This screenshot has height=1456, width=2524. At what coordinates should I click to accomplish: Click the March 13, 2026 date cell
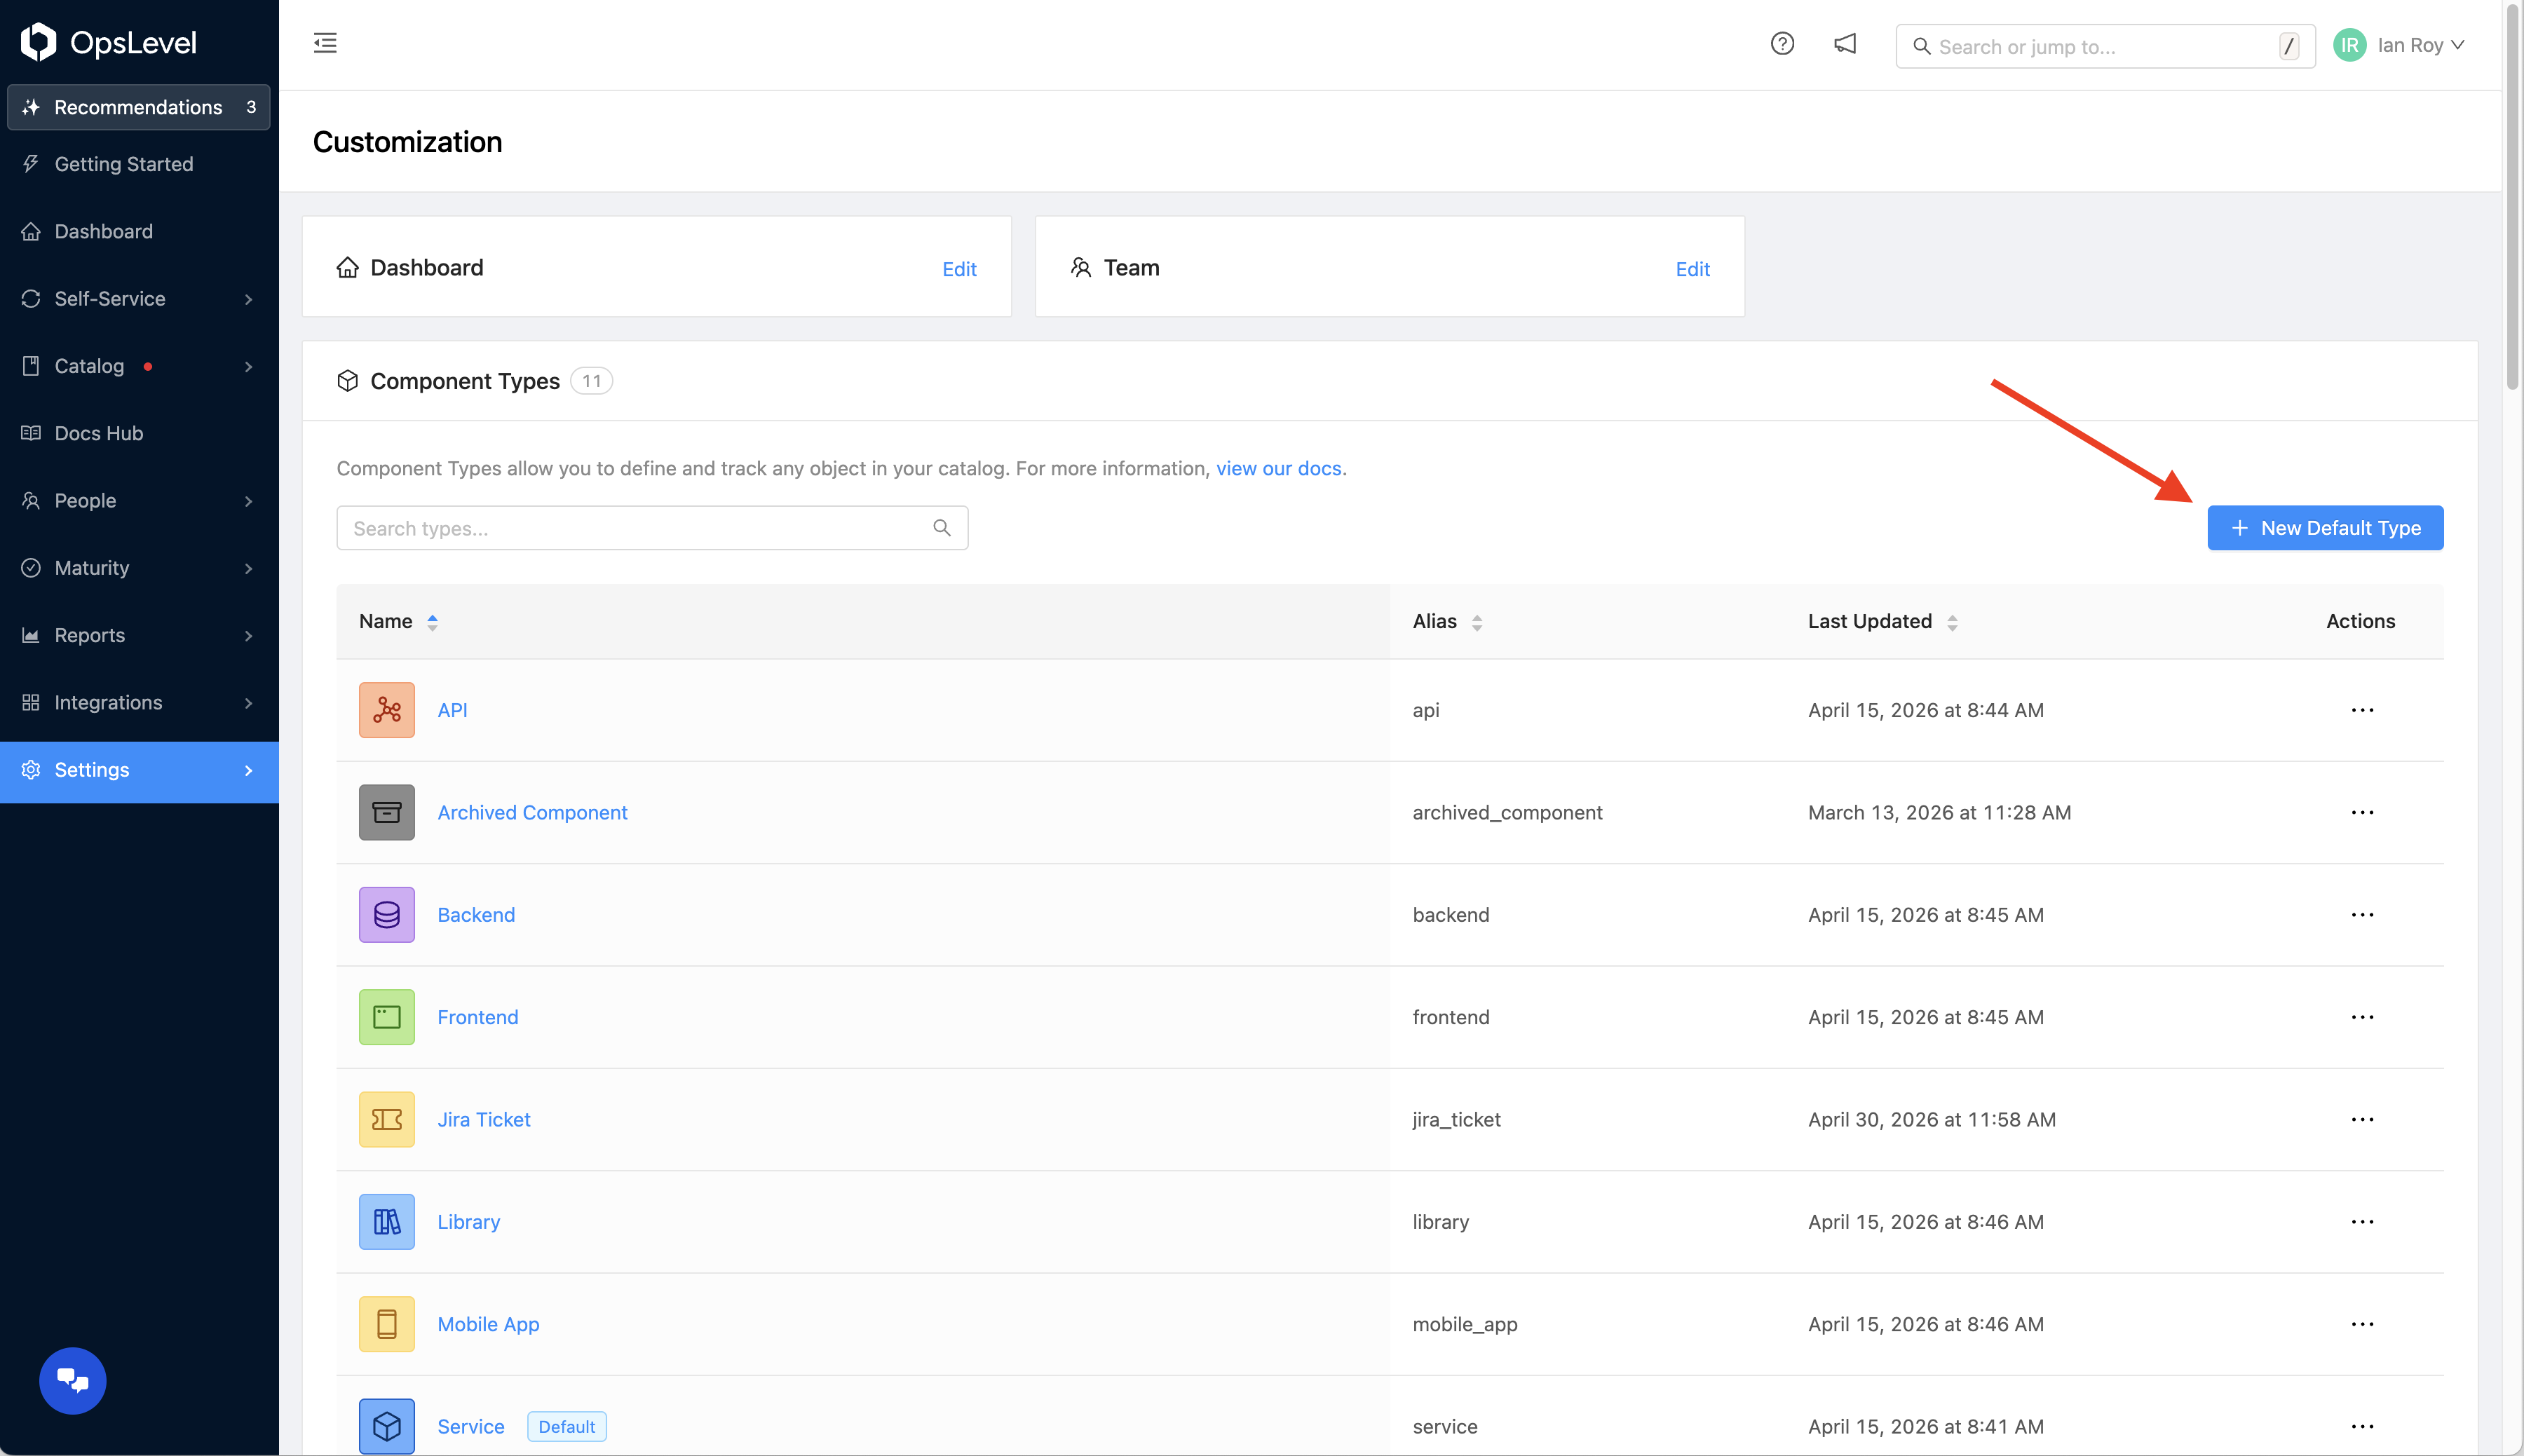tap(1939, 812)
